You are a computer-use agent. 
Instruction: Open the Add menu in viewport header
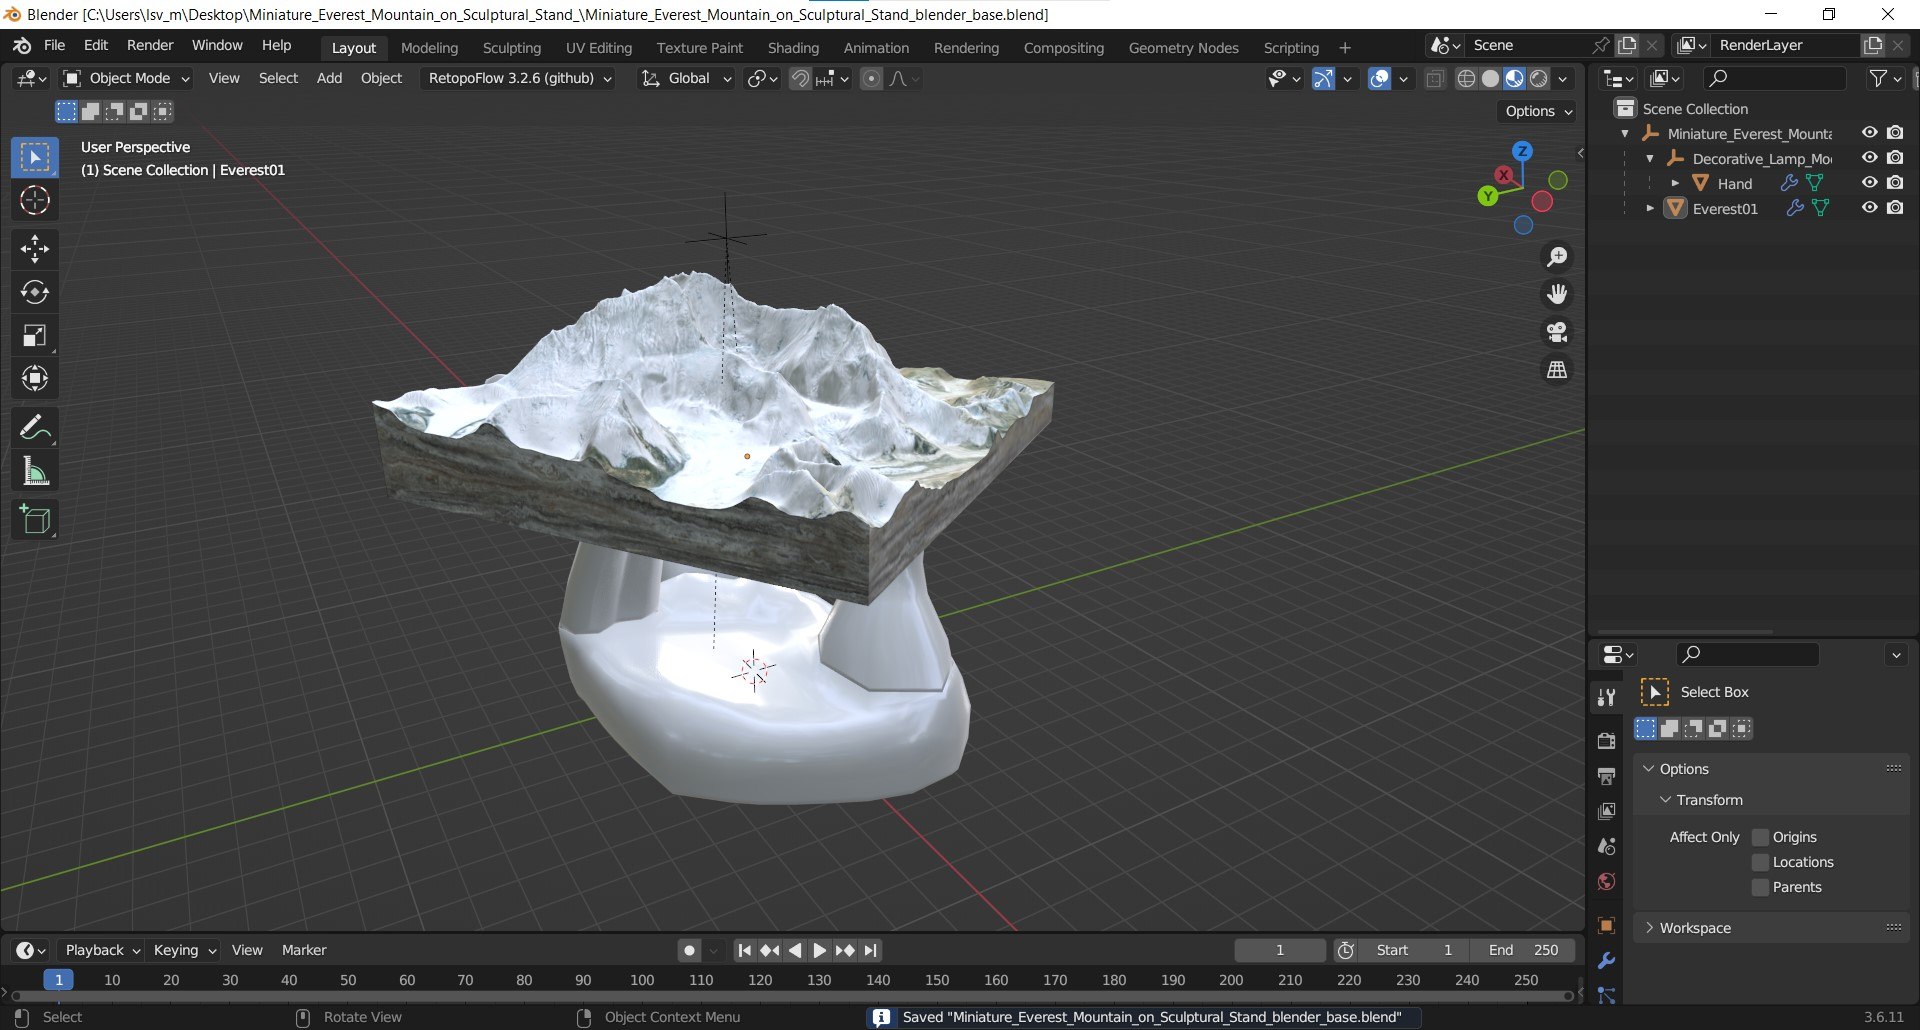[329, 78]
